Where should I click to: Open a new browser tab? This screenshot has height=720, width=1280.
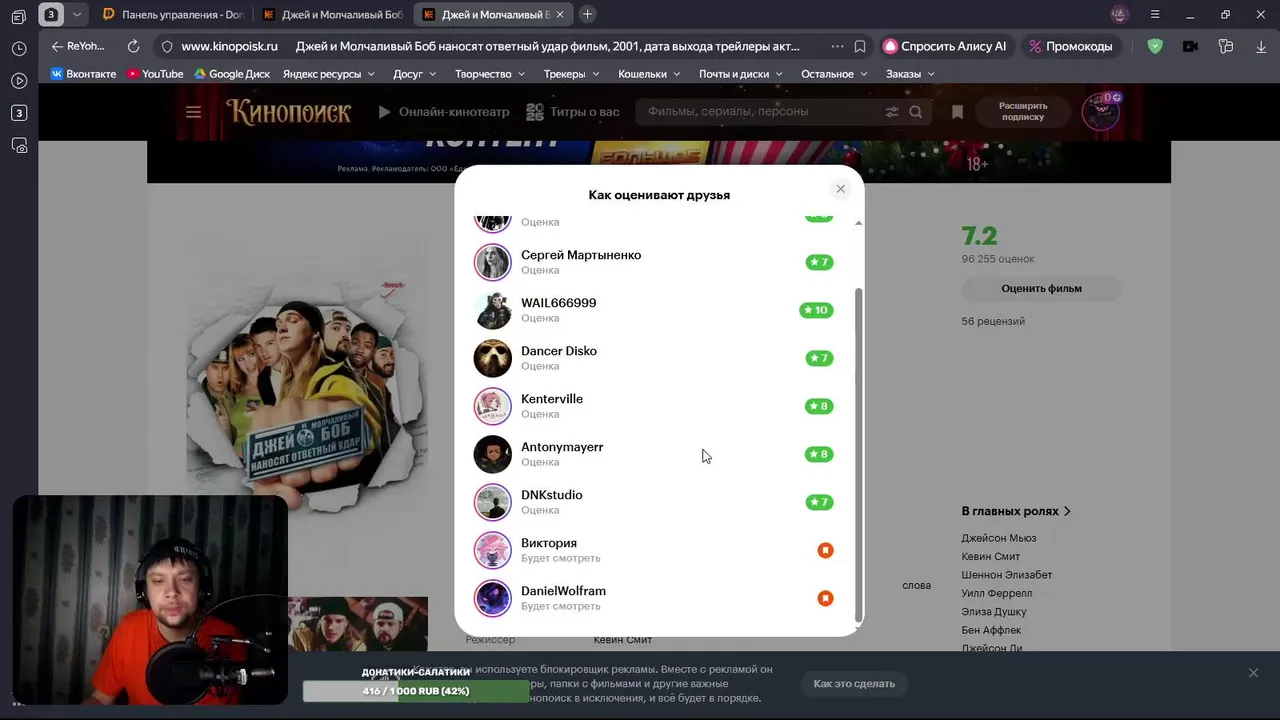[587, 14]
